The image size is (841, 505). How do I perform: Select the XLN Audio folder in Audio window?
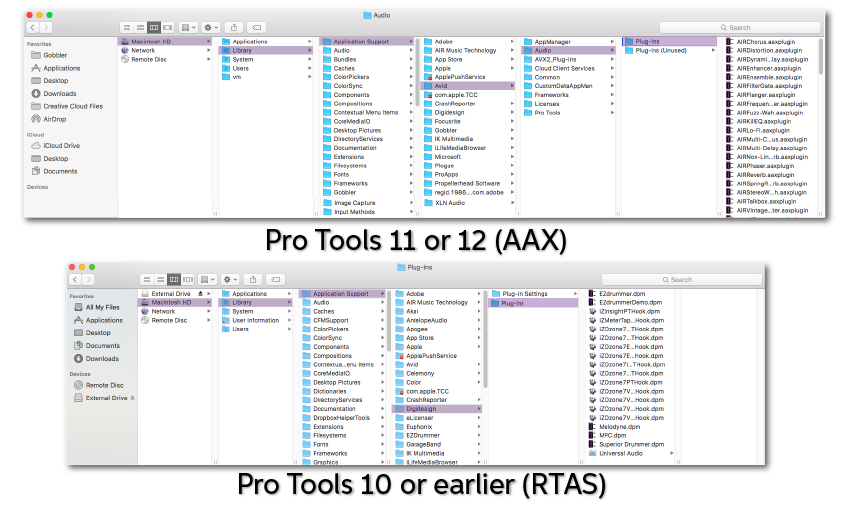(x=468, y=203)
